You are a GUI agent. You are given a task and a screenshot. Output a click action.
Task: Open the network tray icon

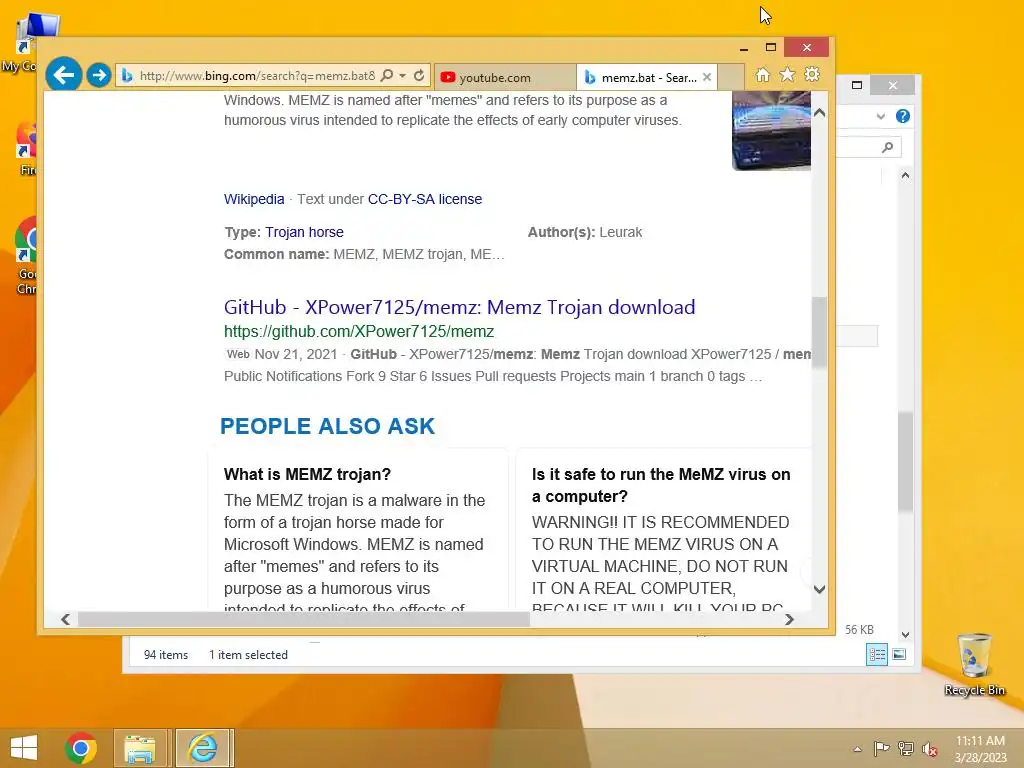[x=905, y=748]
